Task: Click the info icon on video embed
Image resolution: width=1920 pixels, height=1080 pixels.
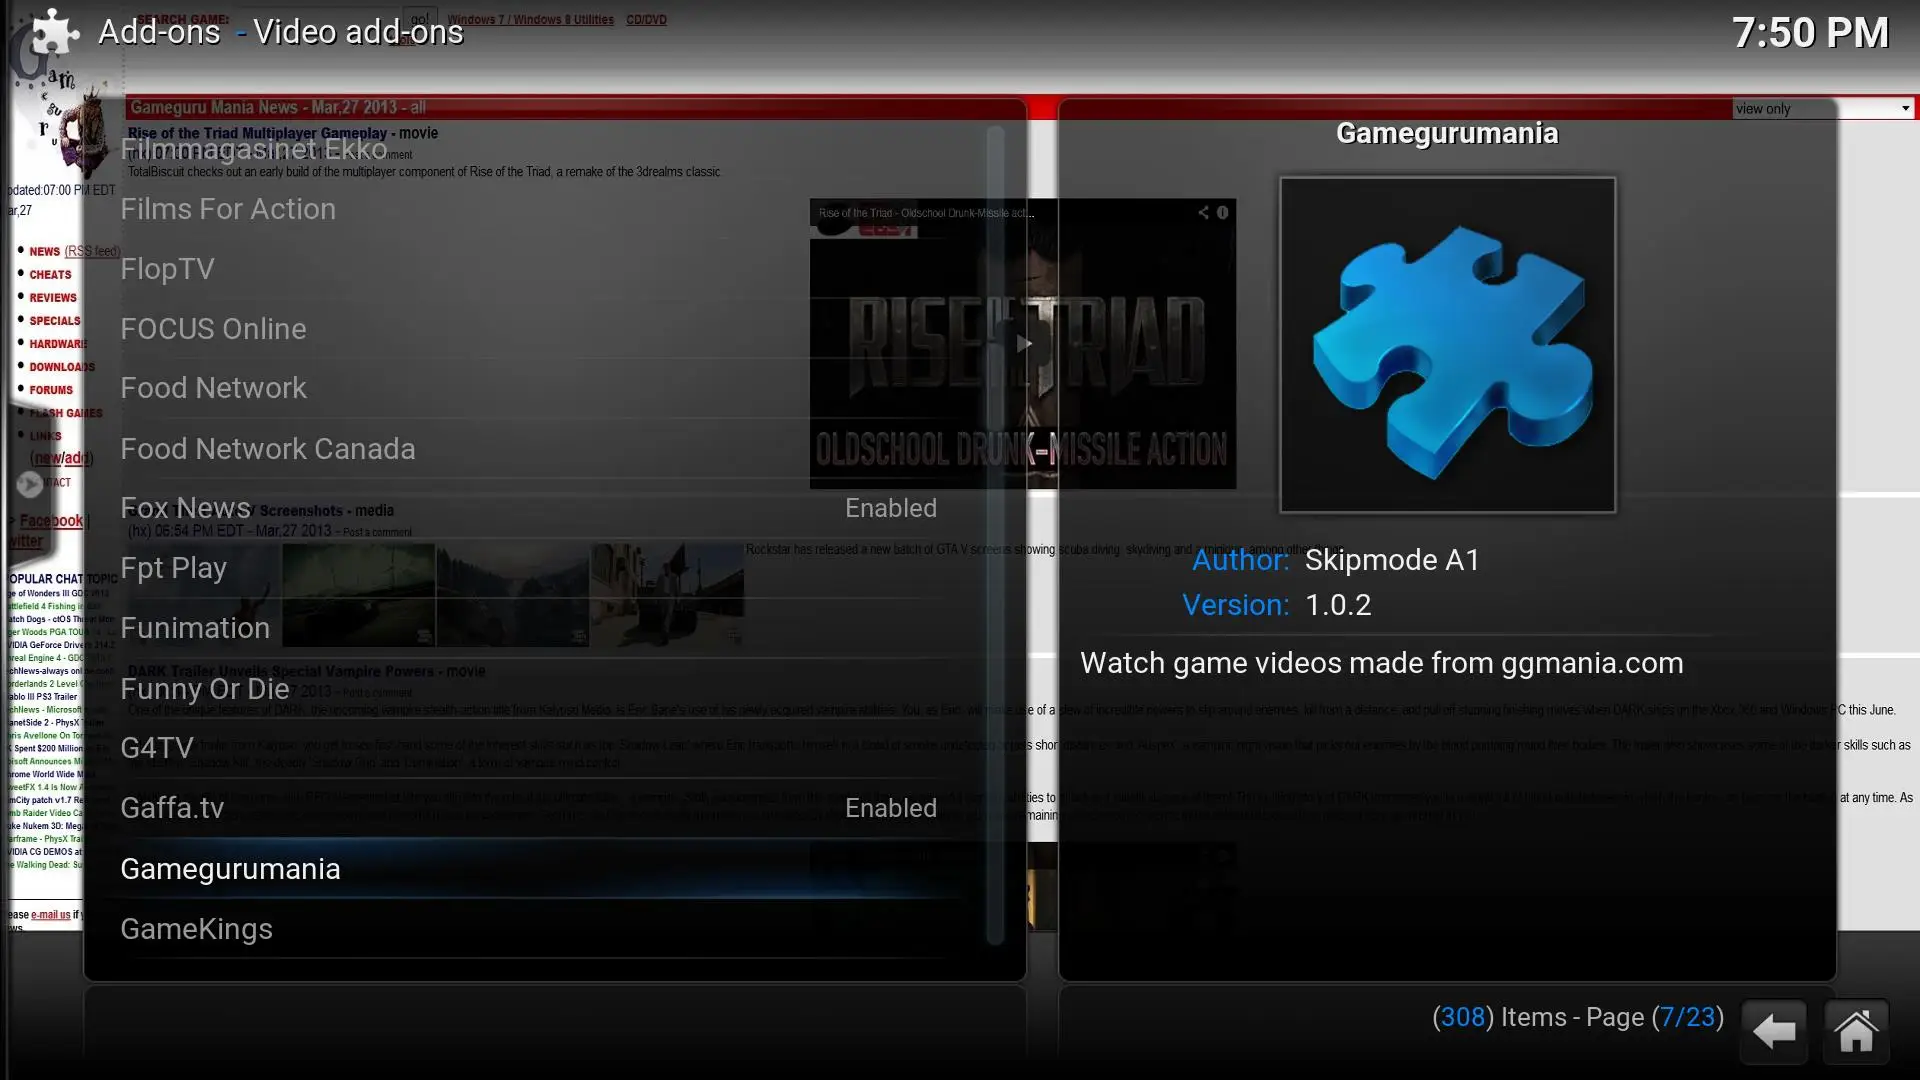Action: 1222,212
